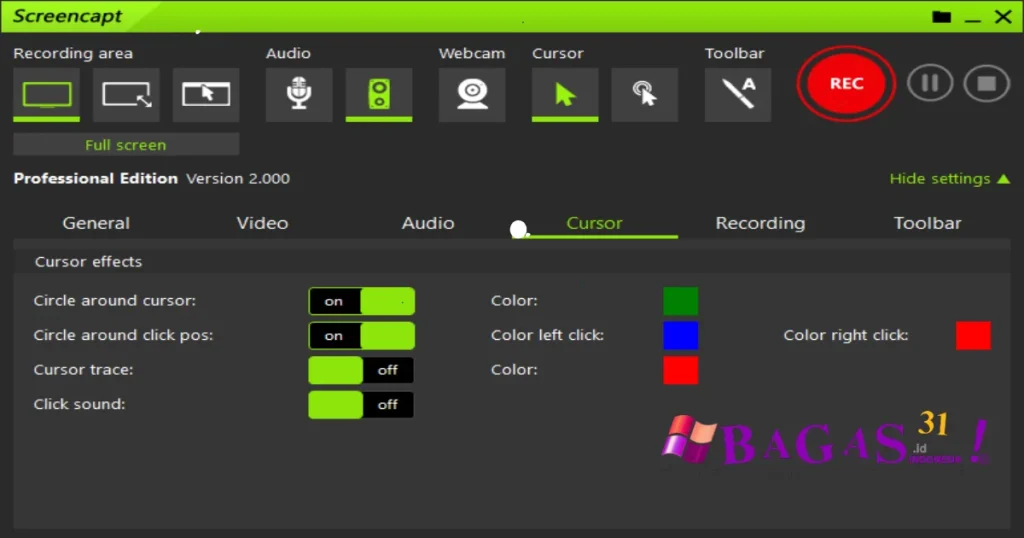Minimize the Screencapt window
The width and height of the screenshot is (1024, 538).
[972, 18]
